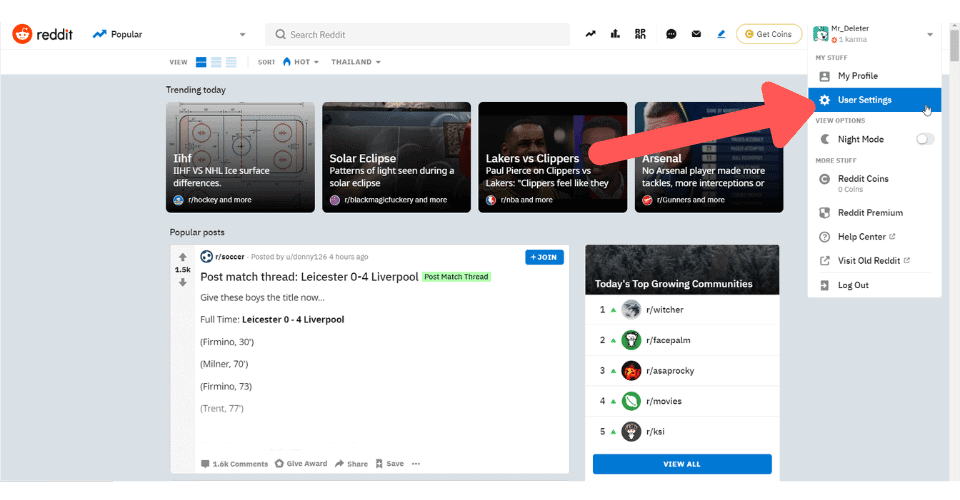The width and height of the screenshot is (960, 500).
Task: Open r/movies in growing communities
Action: 664,401
